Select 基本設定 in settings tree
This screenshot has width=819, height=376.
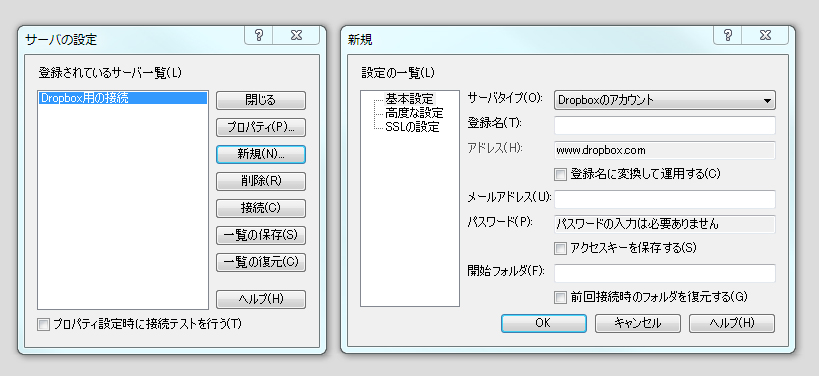tap(410, 99)
